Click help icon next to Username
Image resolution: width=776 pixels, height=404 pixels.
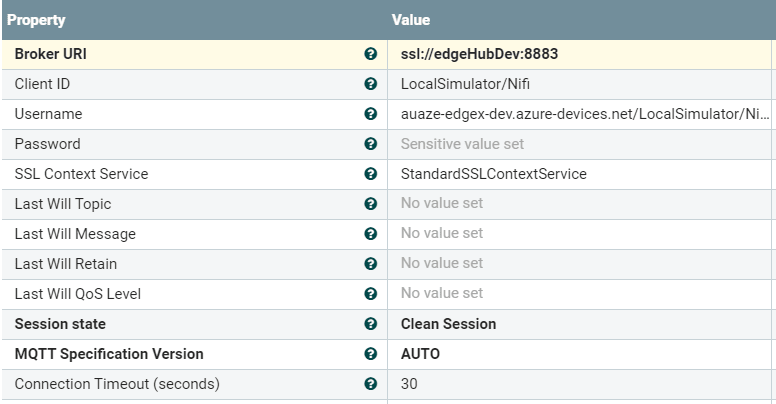tap(370, 114)
